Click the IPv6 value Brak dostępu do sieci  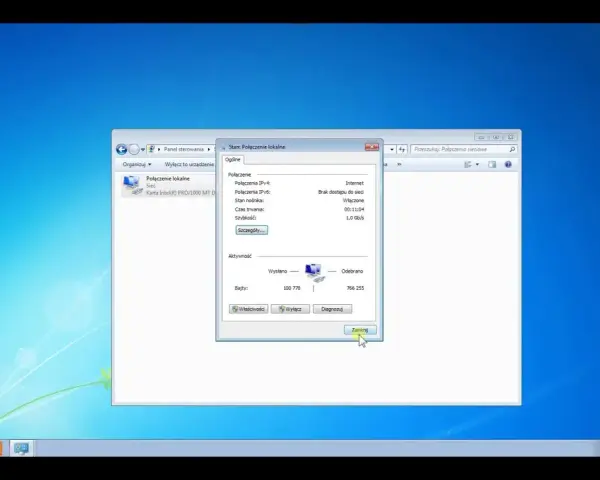[341, 192]
